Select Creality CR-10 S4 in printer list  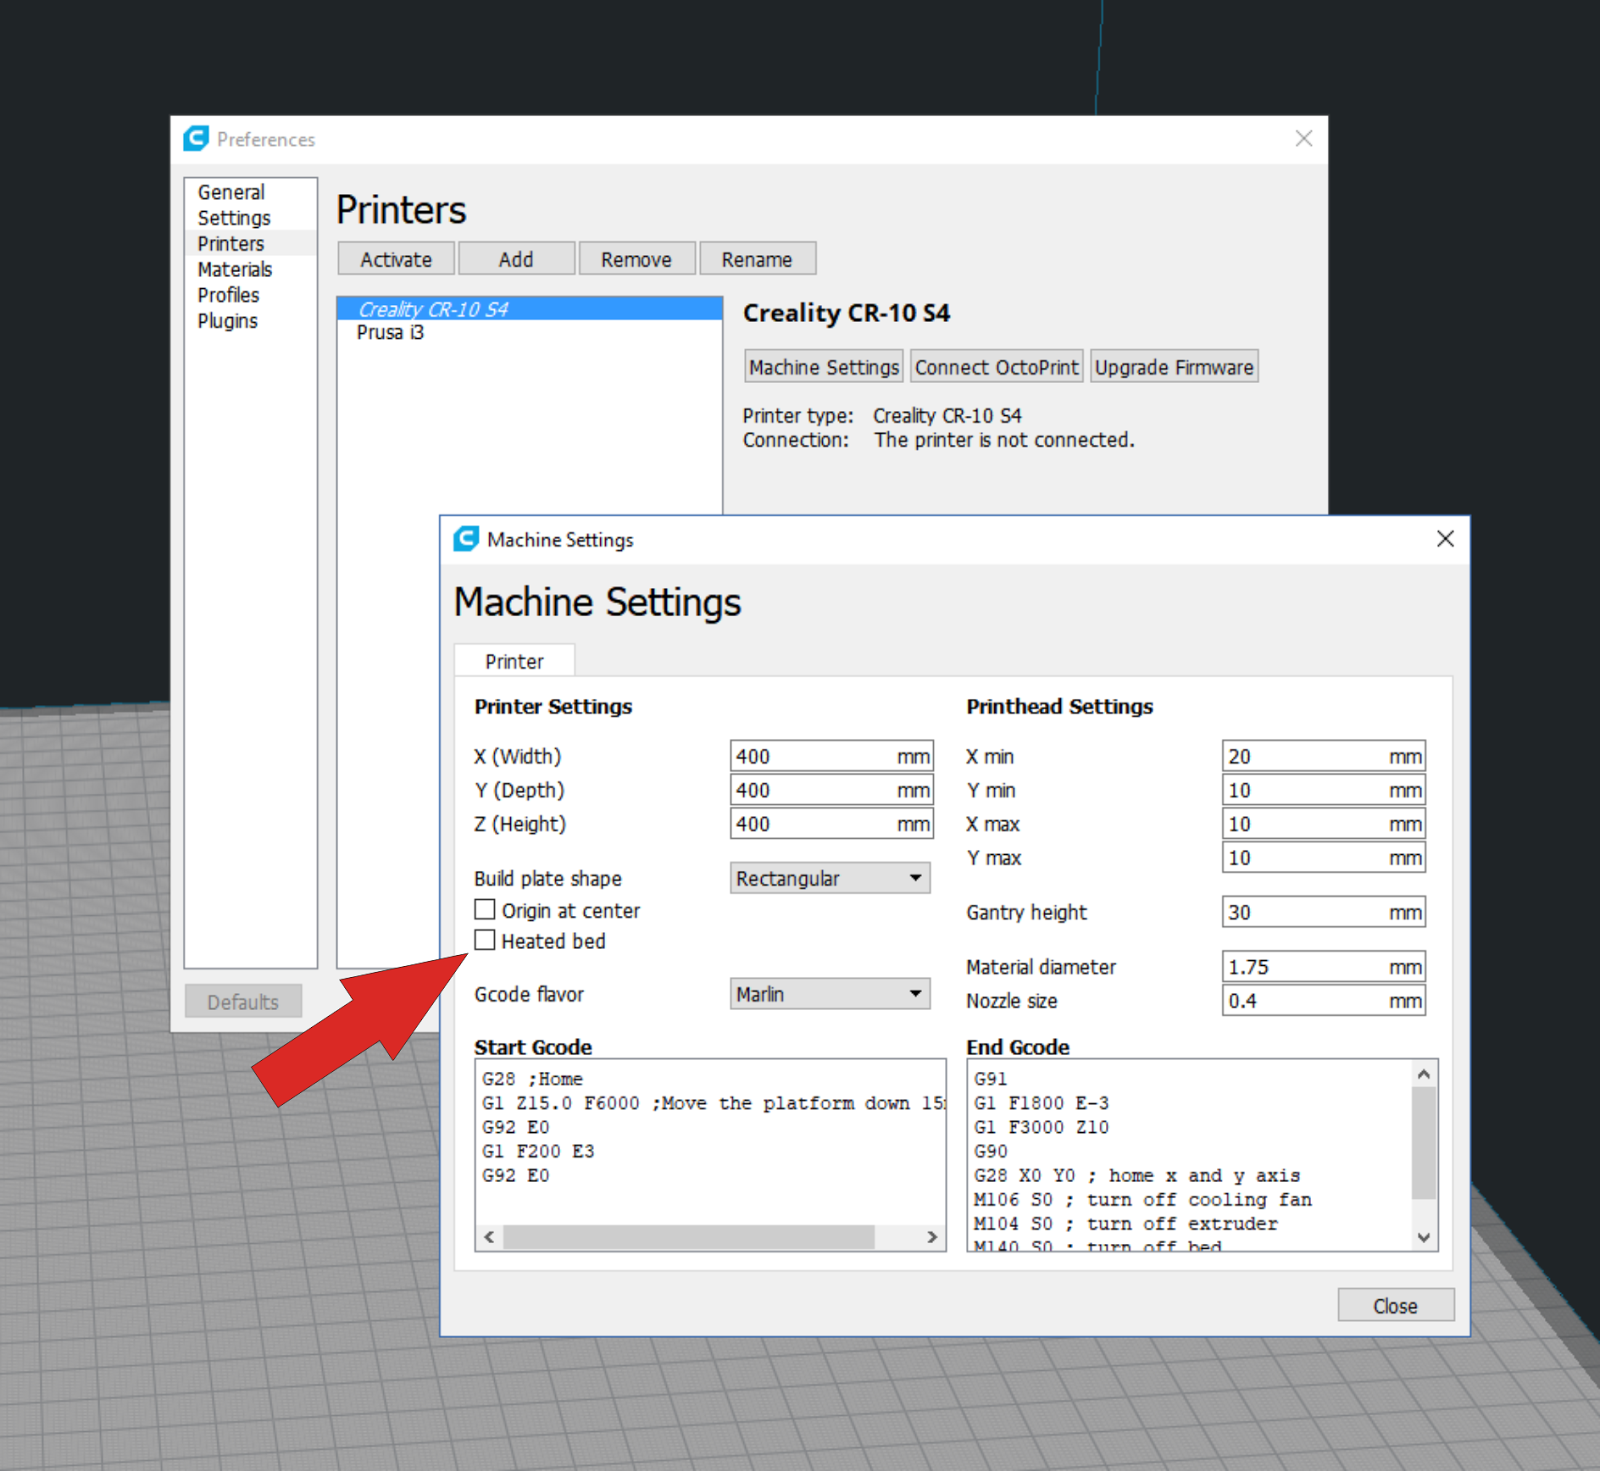coord(530,309)
